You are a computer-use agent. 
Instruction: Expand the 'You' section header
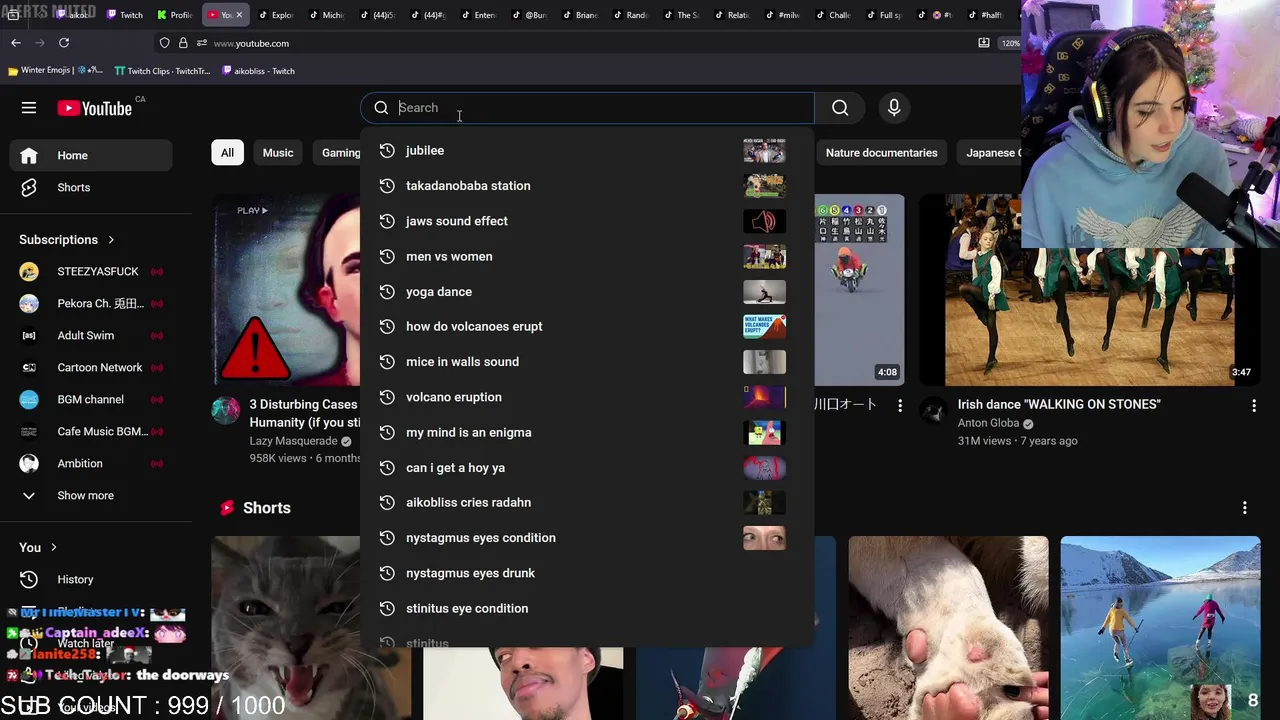[40, 547]
